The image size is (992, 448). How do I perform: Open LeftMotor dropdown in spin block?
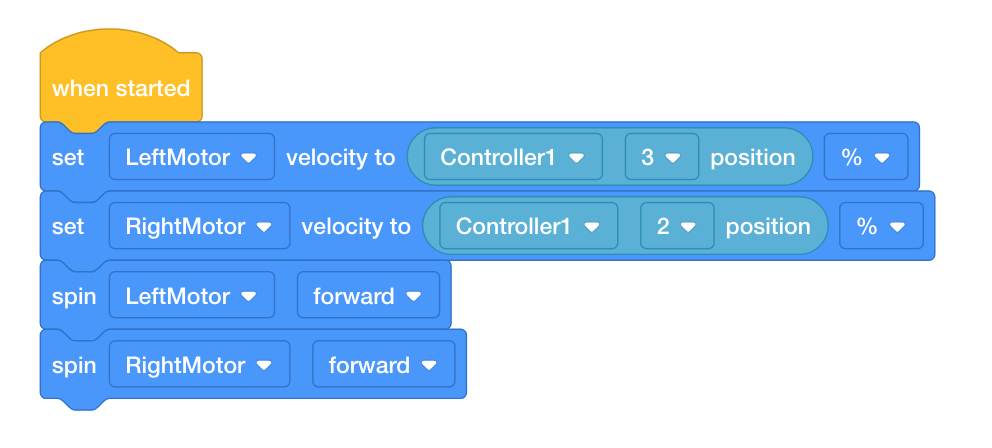pos(192,295)
